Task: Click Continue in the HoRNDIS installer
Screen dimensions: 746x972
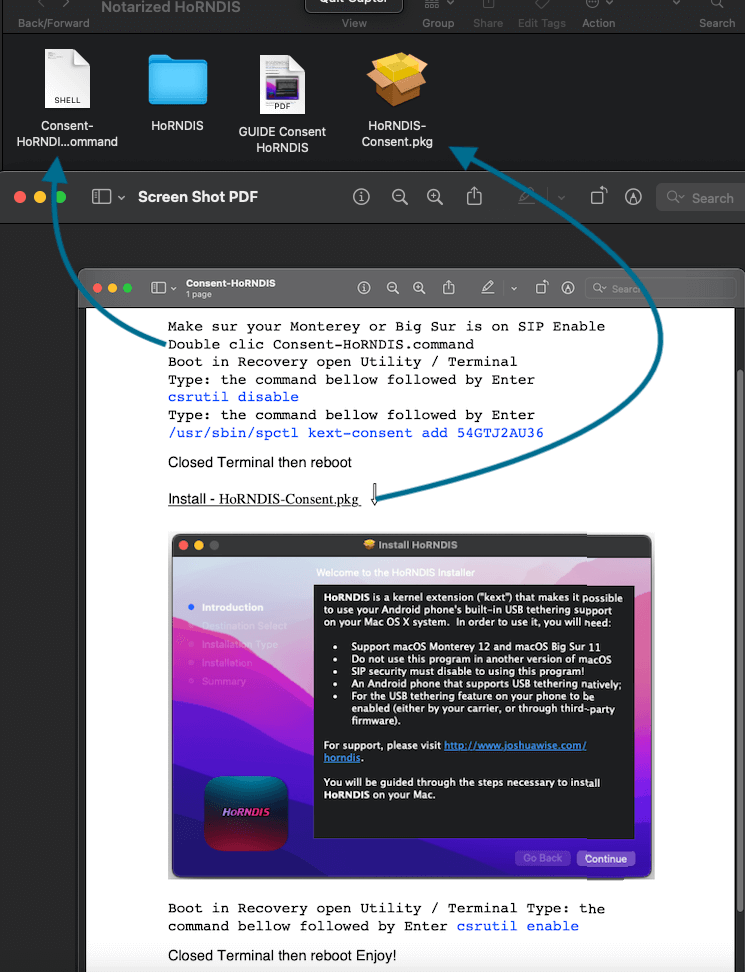Action: pyautogui.click(x=605, y=859)
